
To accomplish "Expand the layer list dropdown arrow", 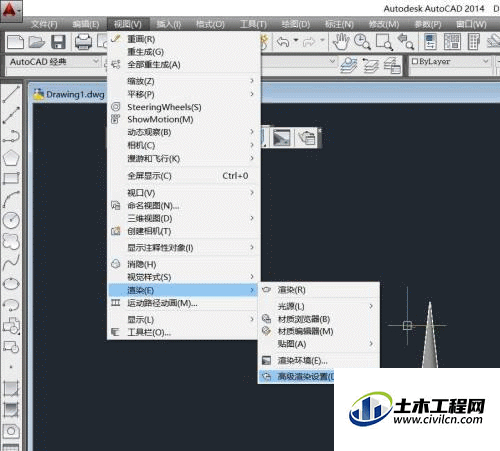I will 332,61.
